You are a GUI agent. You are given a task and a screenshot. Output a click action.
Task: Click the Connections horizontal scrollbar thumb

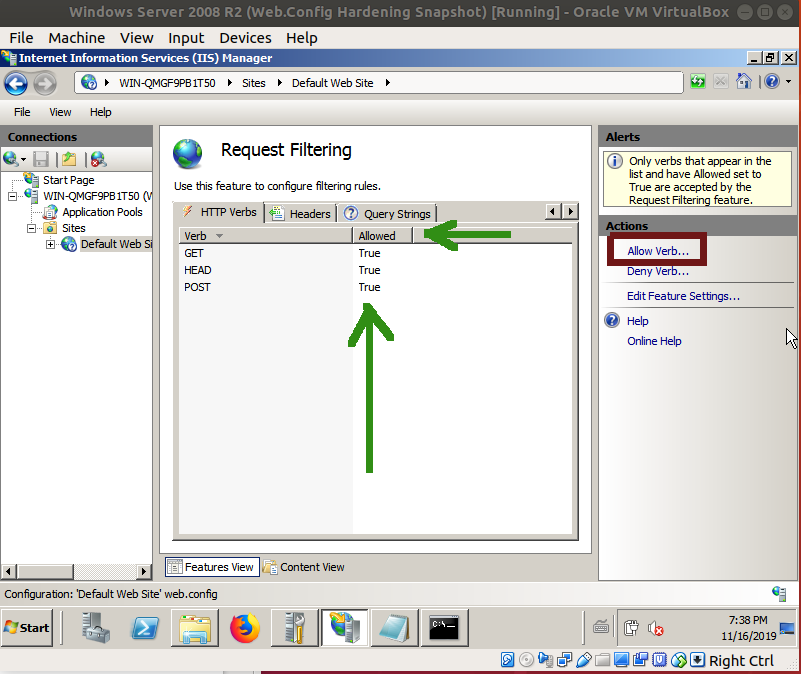45,571
